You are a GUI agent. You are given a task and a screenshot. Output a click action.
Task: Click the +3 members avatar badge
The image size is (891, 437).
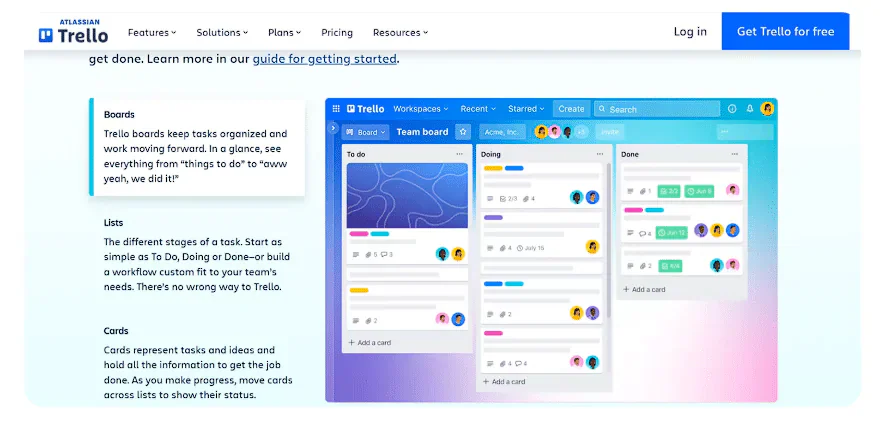tap(581, 132)
